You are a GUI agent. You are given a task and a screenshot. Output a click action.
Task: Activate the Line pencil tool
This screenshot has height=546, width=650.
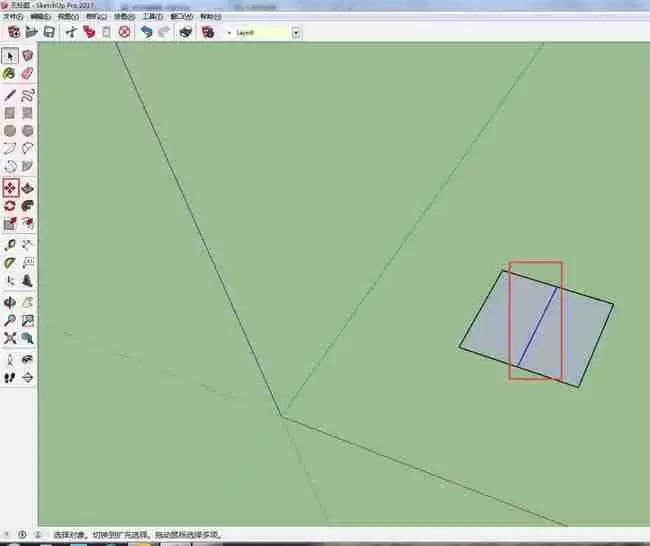click(10, 95)
